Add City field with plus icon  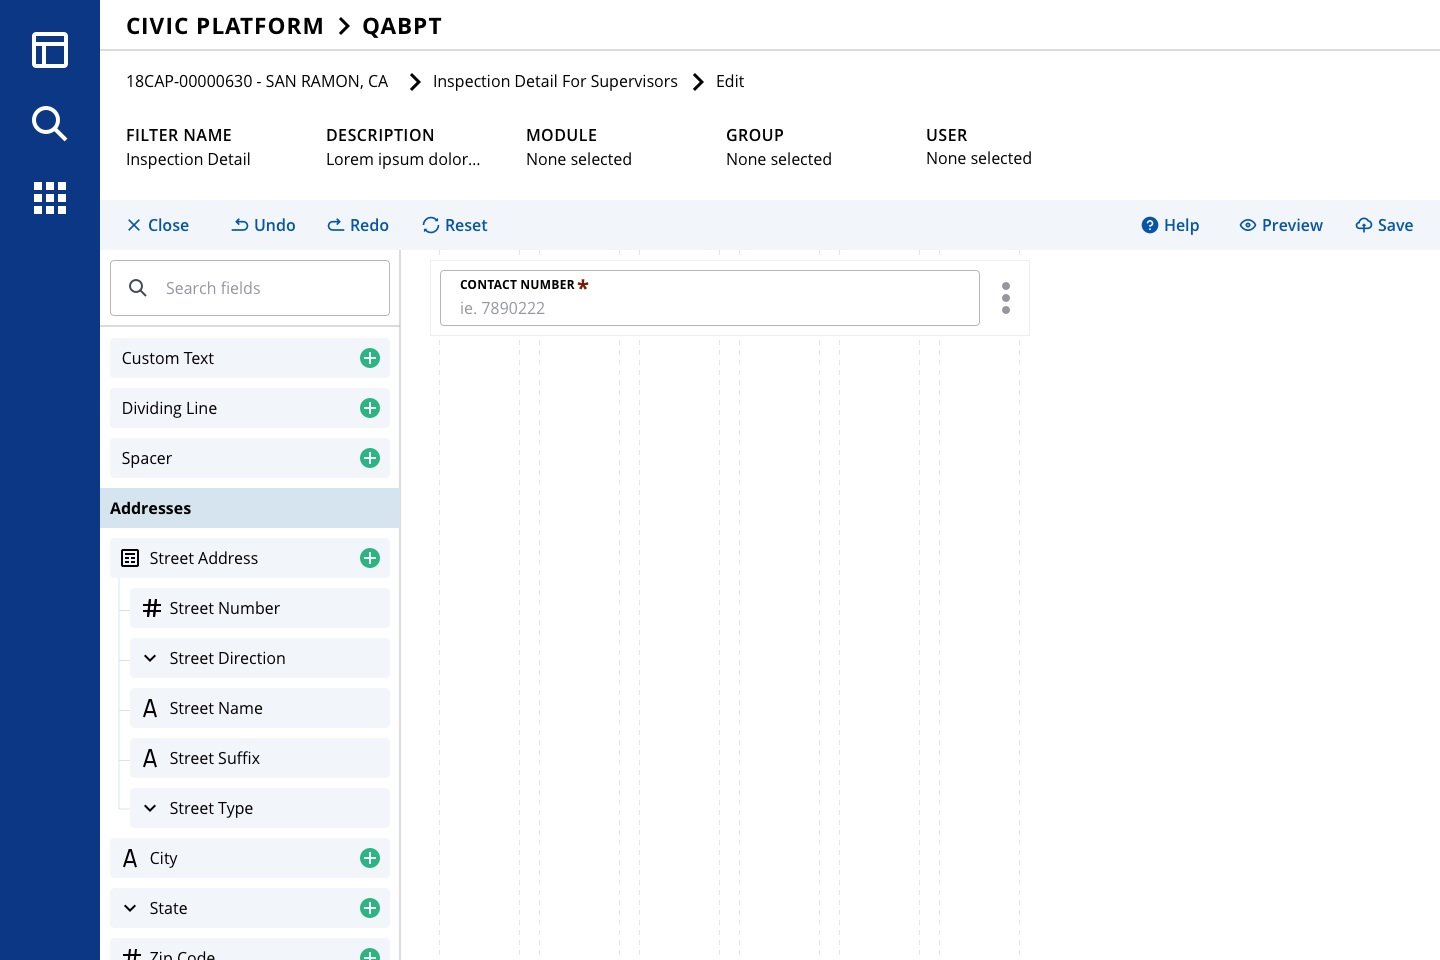coord(370,858)
